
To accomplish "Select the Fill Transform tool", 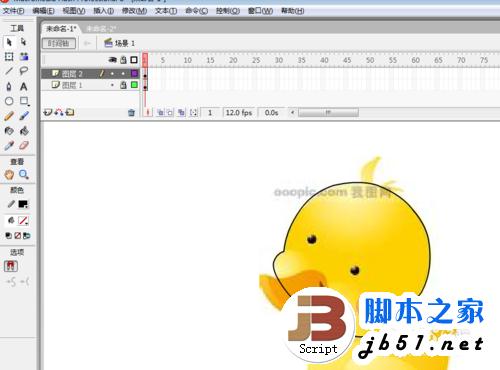I will pos(24,57).
